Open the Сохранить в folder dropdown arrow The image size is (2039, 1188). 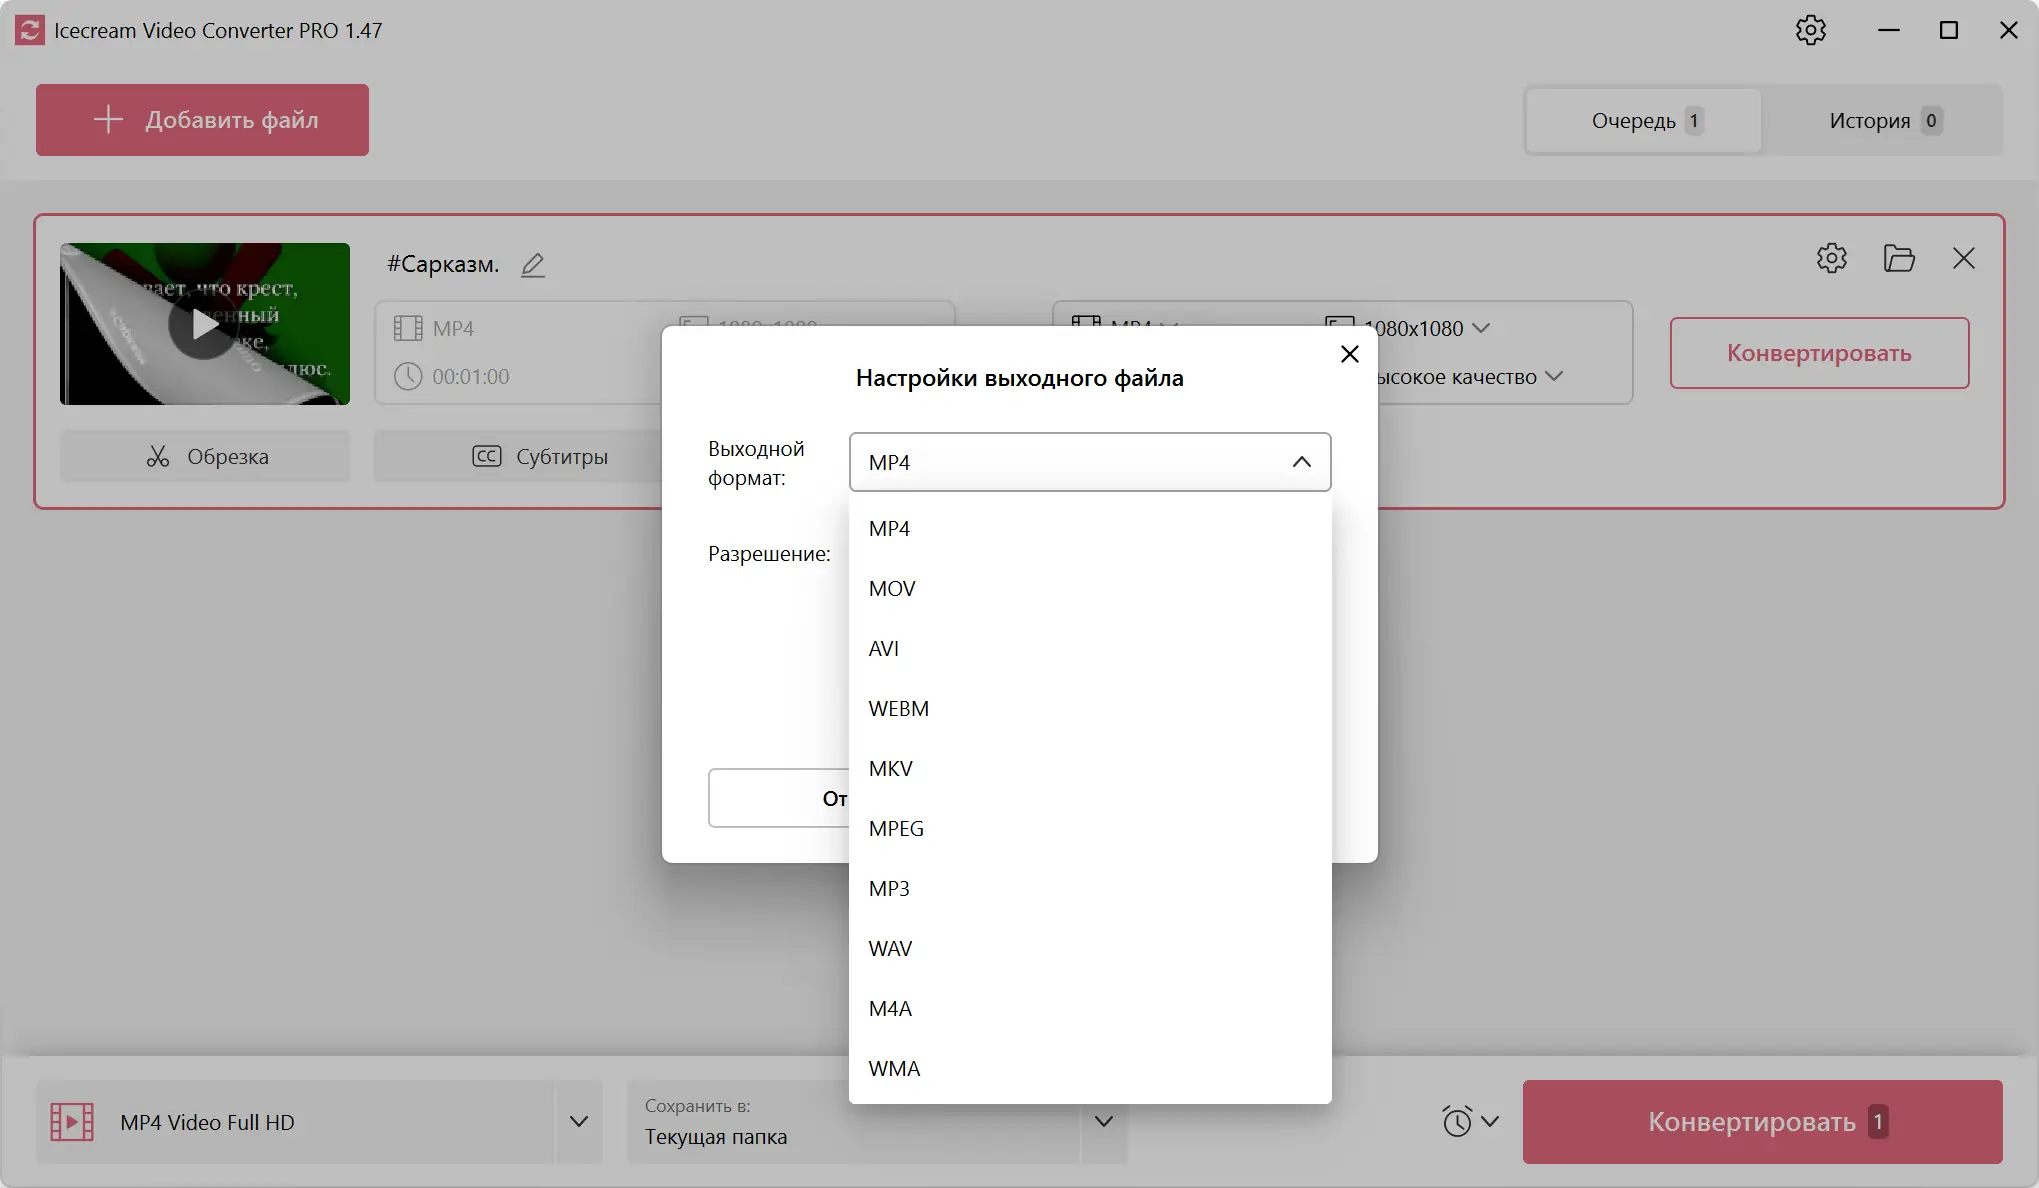click(x=1103, y=1122)
